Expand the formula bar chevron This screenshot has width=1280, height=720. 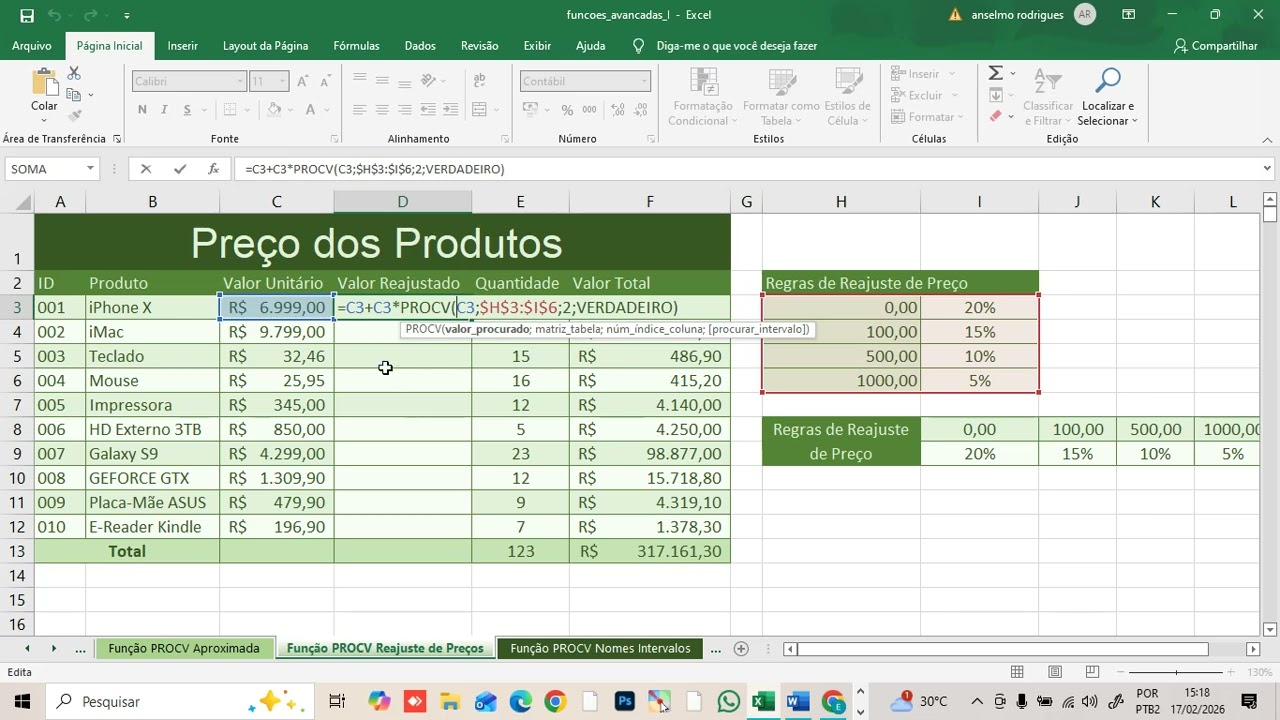point(1267,169)
